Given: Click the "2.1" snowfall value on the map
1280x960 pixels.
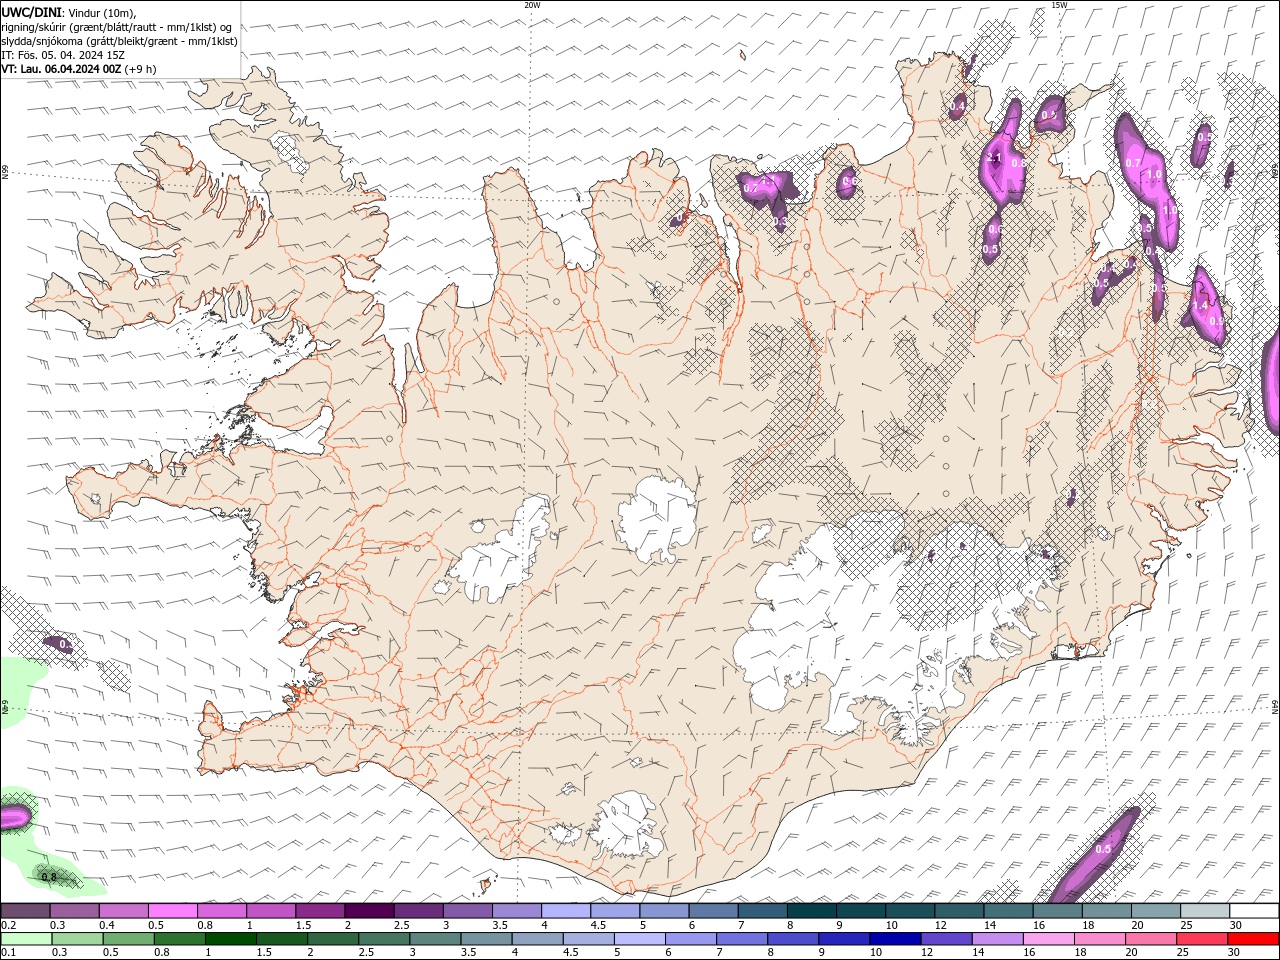Looking at the screenshot, I should (994, 158).
